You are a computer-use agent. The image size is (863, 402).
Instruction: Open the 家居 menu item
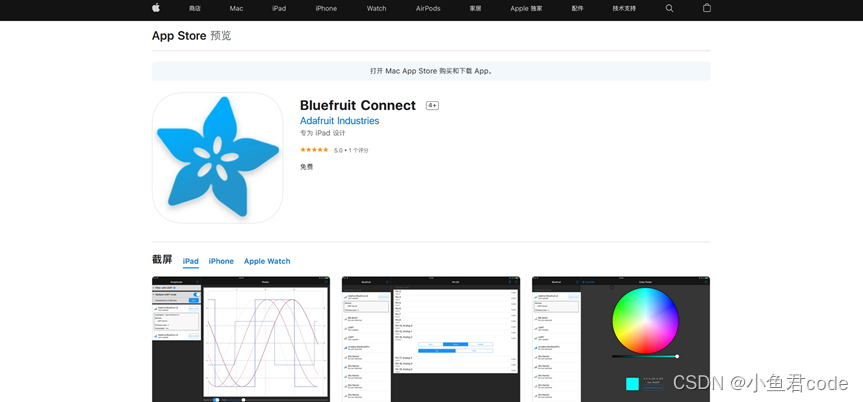476,8
